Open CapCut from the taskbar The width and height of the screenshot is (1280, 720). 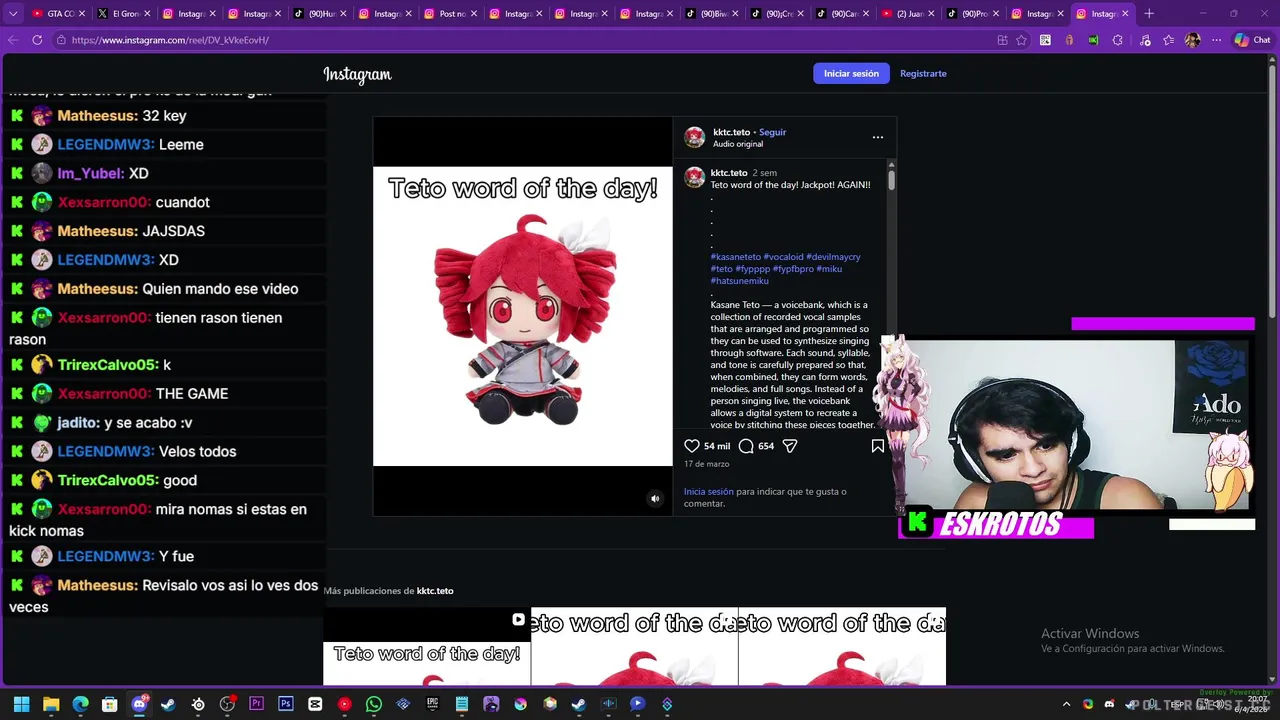point(315,704)
